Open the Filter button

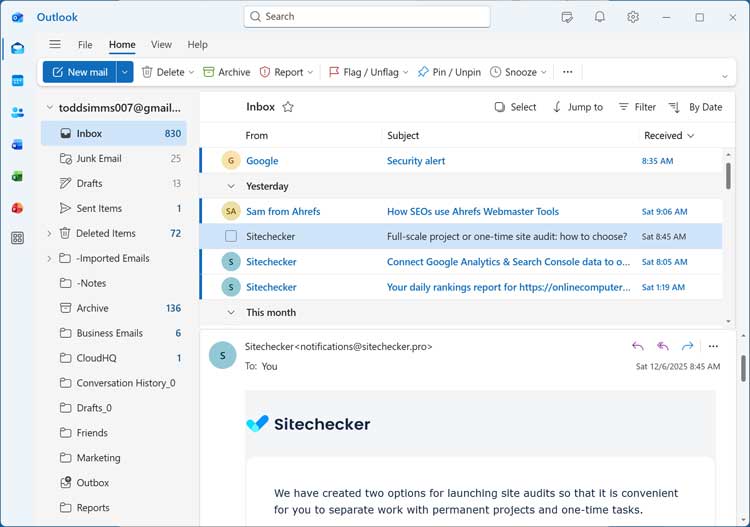[x=637, y=107]
